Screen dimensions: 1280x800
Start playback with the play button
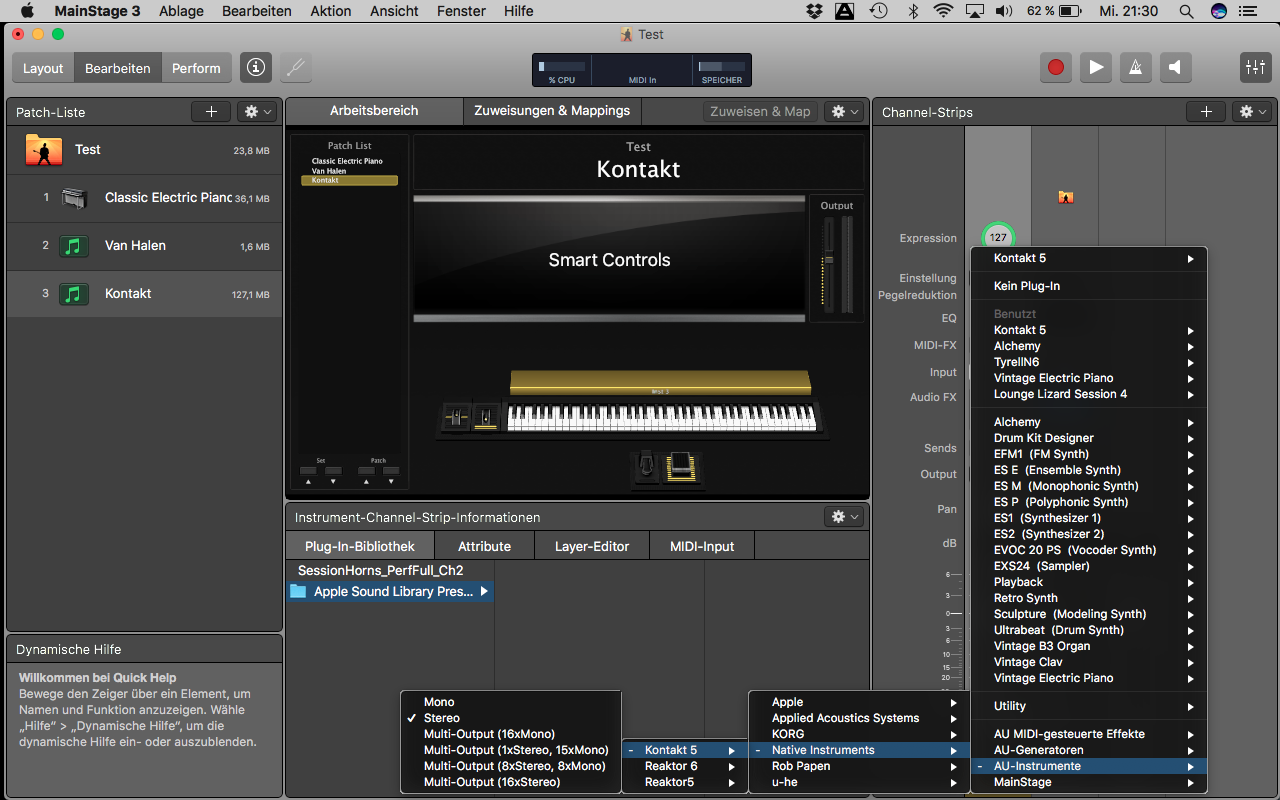tap(1096, 68)
